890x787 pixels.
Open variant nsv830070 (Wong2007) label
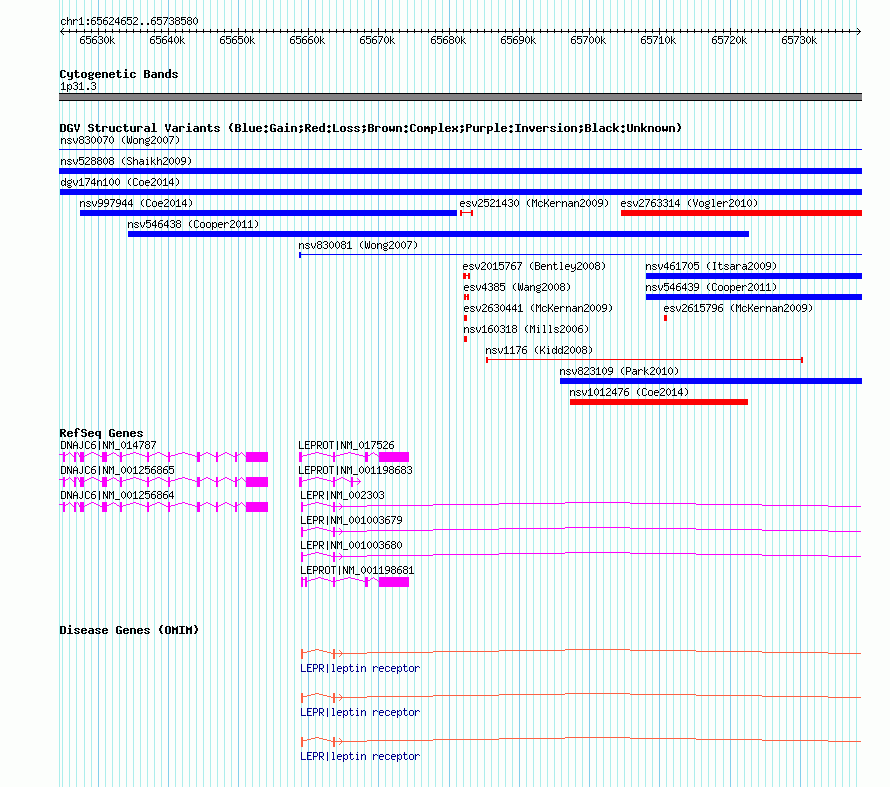(x=120, y=140)
